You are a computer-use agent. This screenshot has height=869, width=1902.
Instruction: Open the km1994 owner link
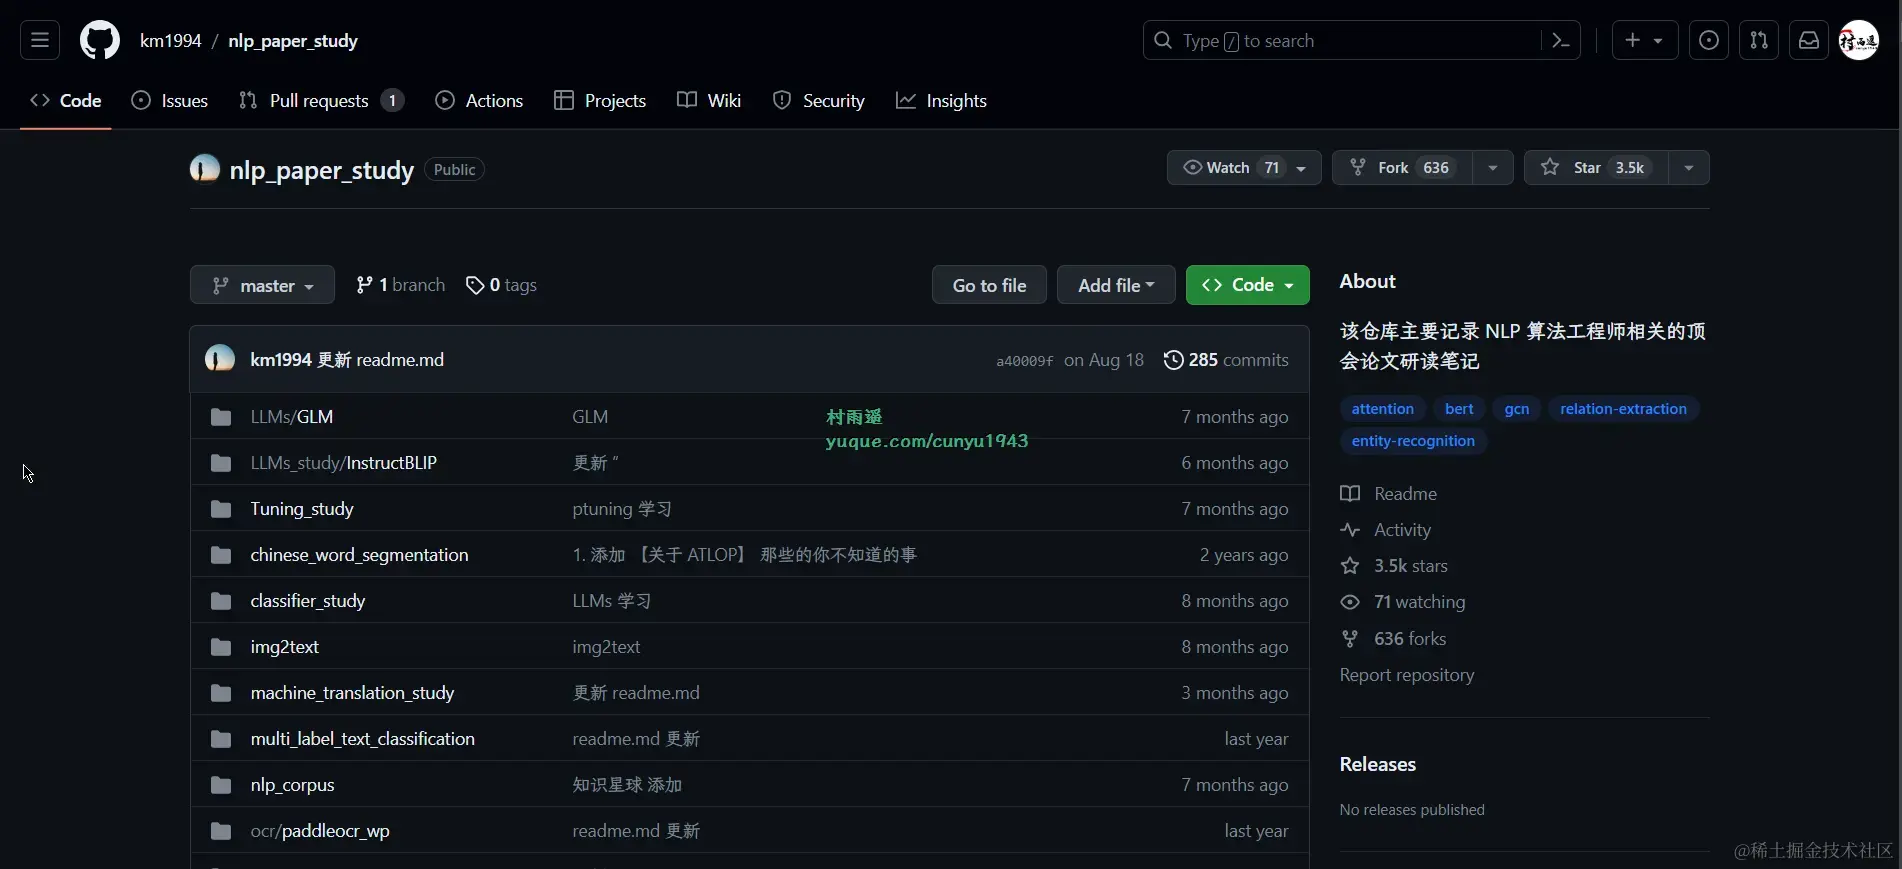point(171,41)
